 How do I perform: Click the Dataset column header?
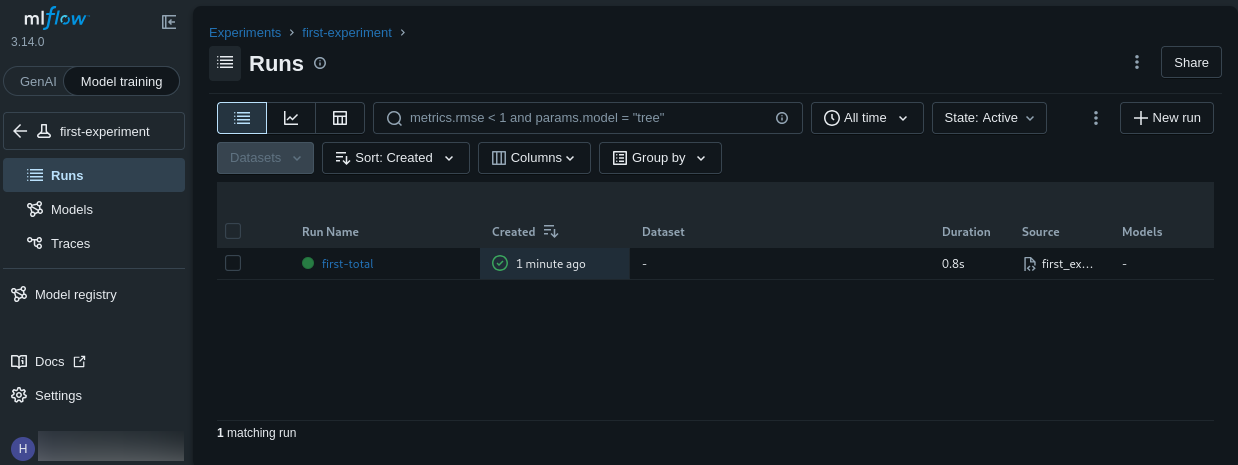[x=663, y=231]
